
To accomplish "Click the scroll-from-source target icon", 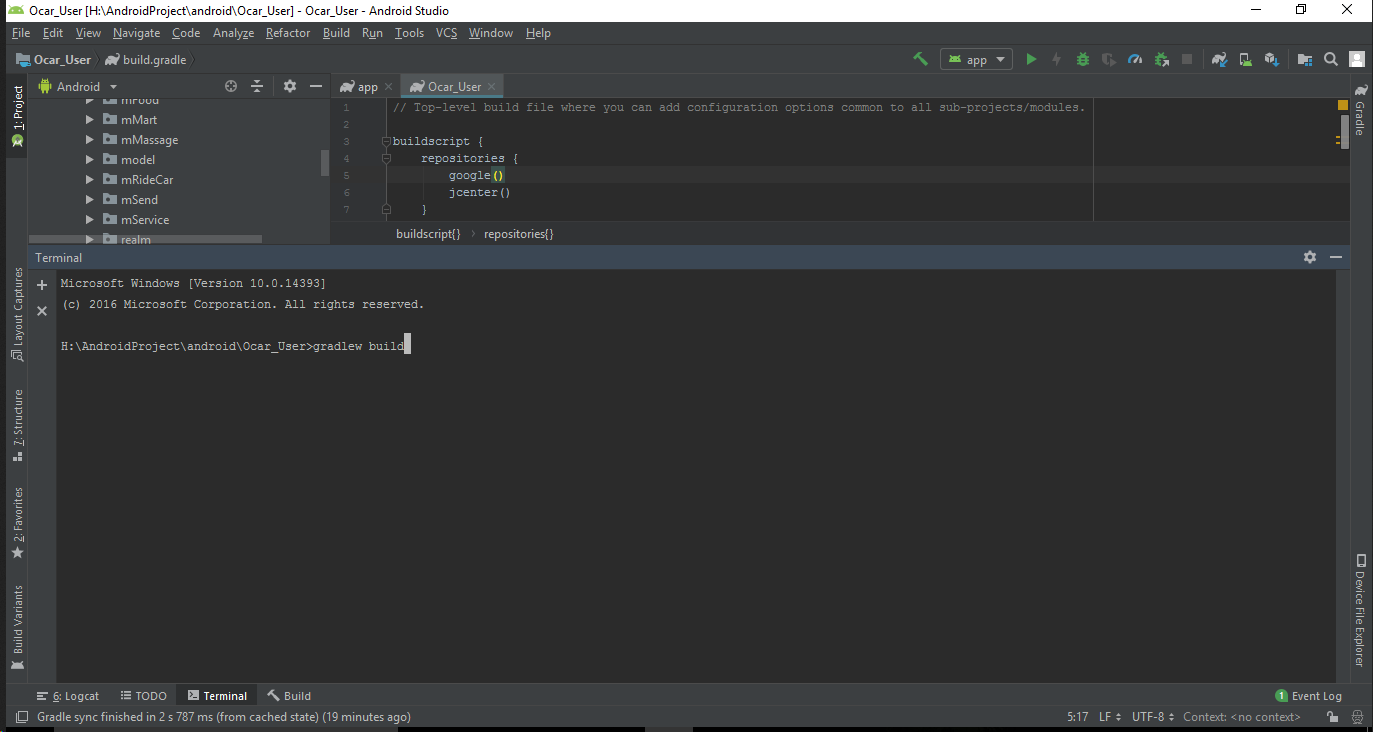I will click(x=231, y=86).
